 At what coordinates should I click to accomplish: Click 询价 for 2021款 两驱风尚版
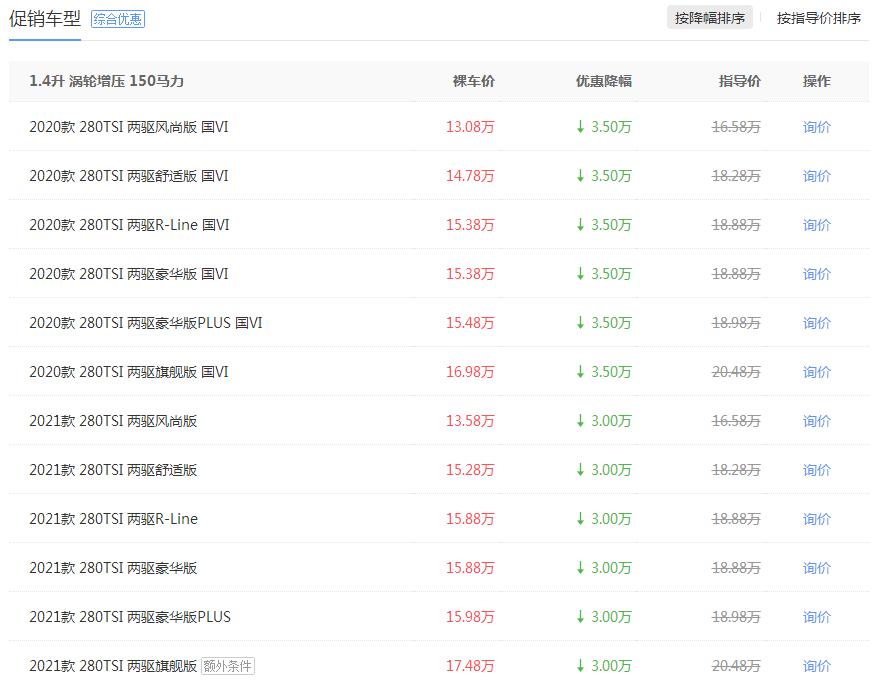(x=817, y=421)
